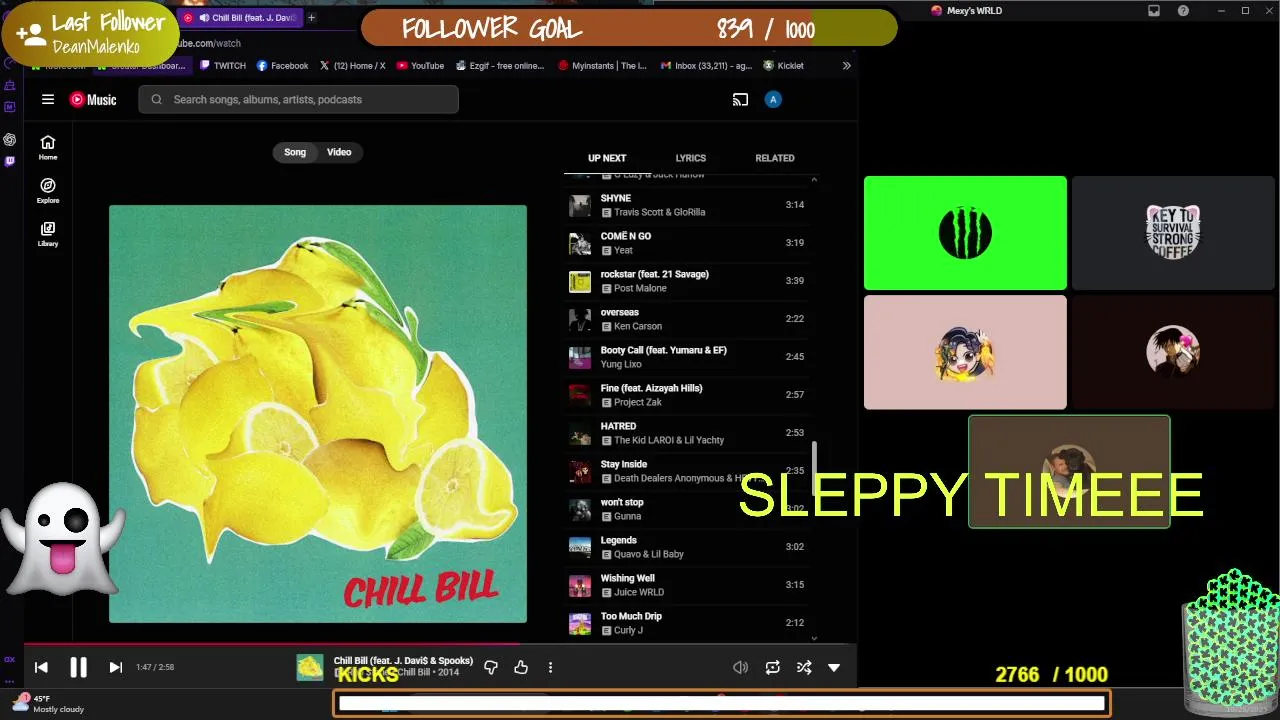Viewport: 1280px width, 720px height.
Task: Click the Wishing Well album thumbnail
Action: [x=580, y=585]
